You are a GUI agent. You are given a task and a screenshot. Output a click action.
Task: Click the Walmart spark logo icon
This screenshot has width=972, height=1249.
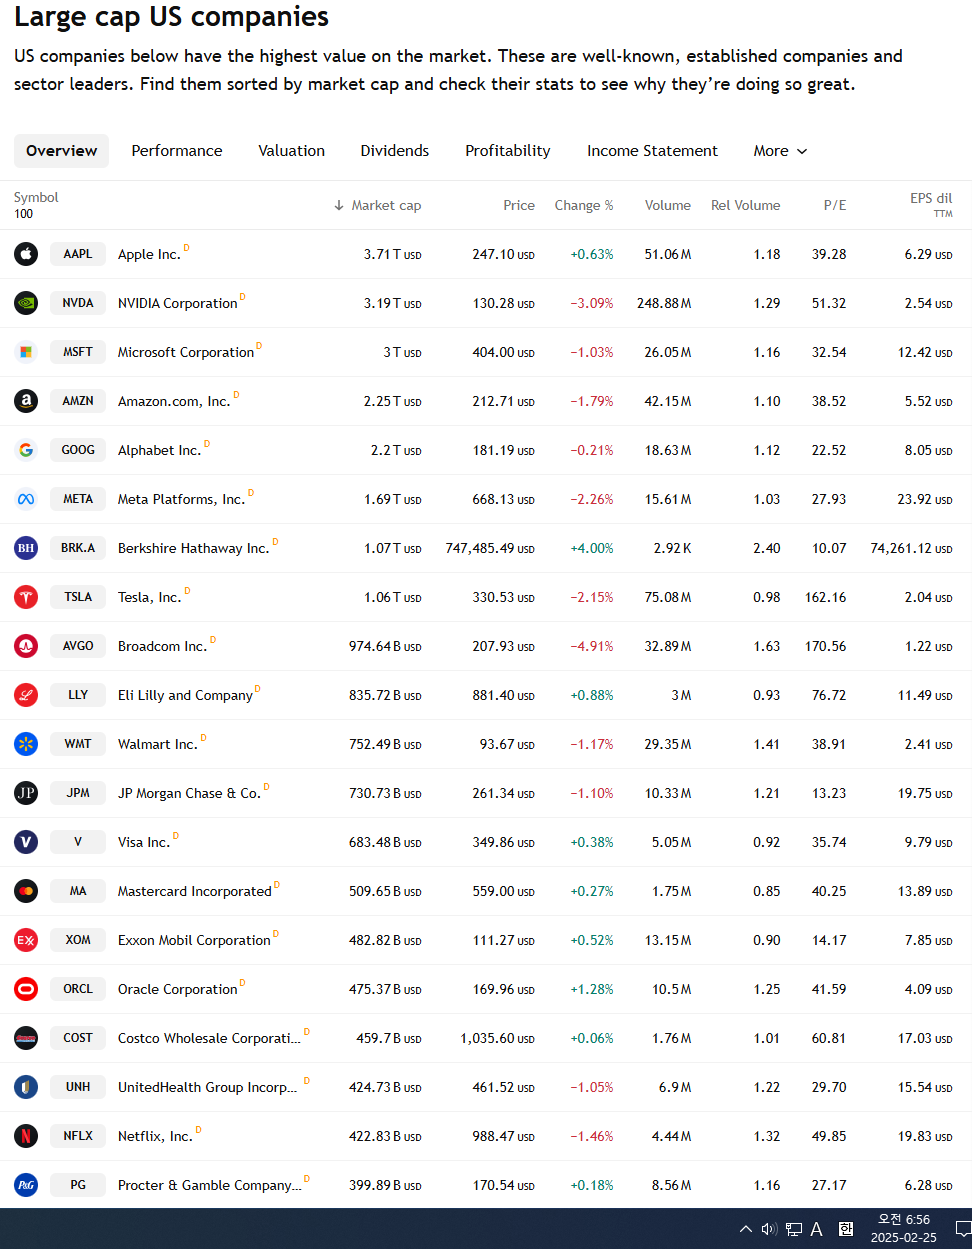tap(26, 744)
